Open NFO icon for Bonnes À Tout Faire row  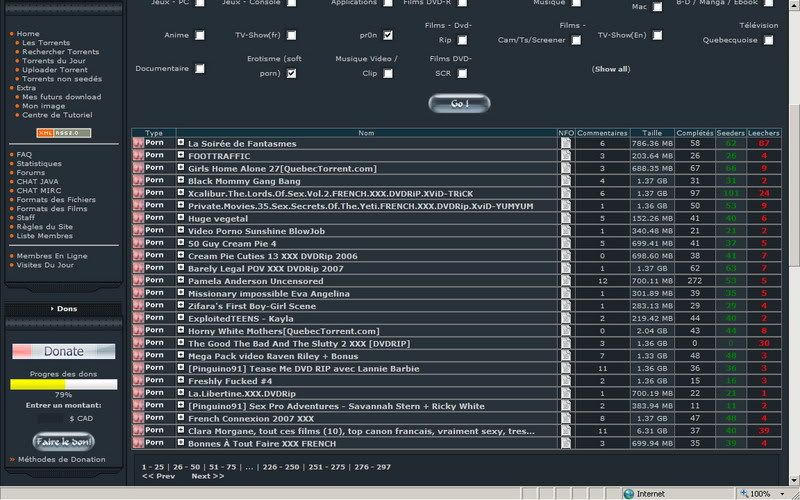tap(566, 443)
